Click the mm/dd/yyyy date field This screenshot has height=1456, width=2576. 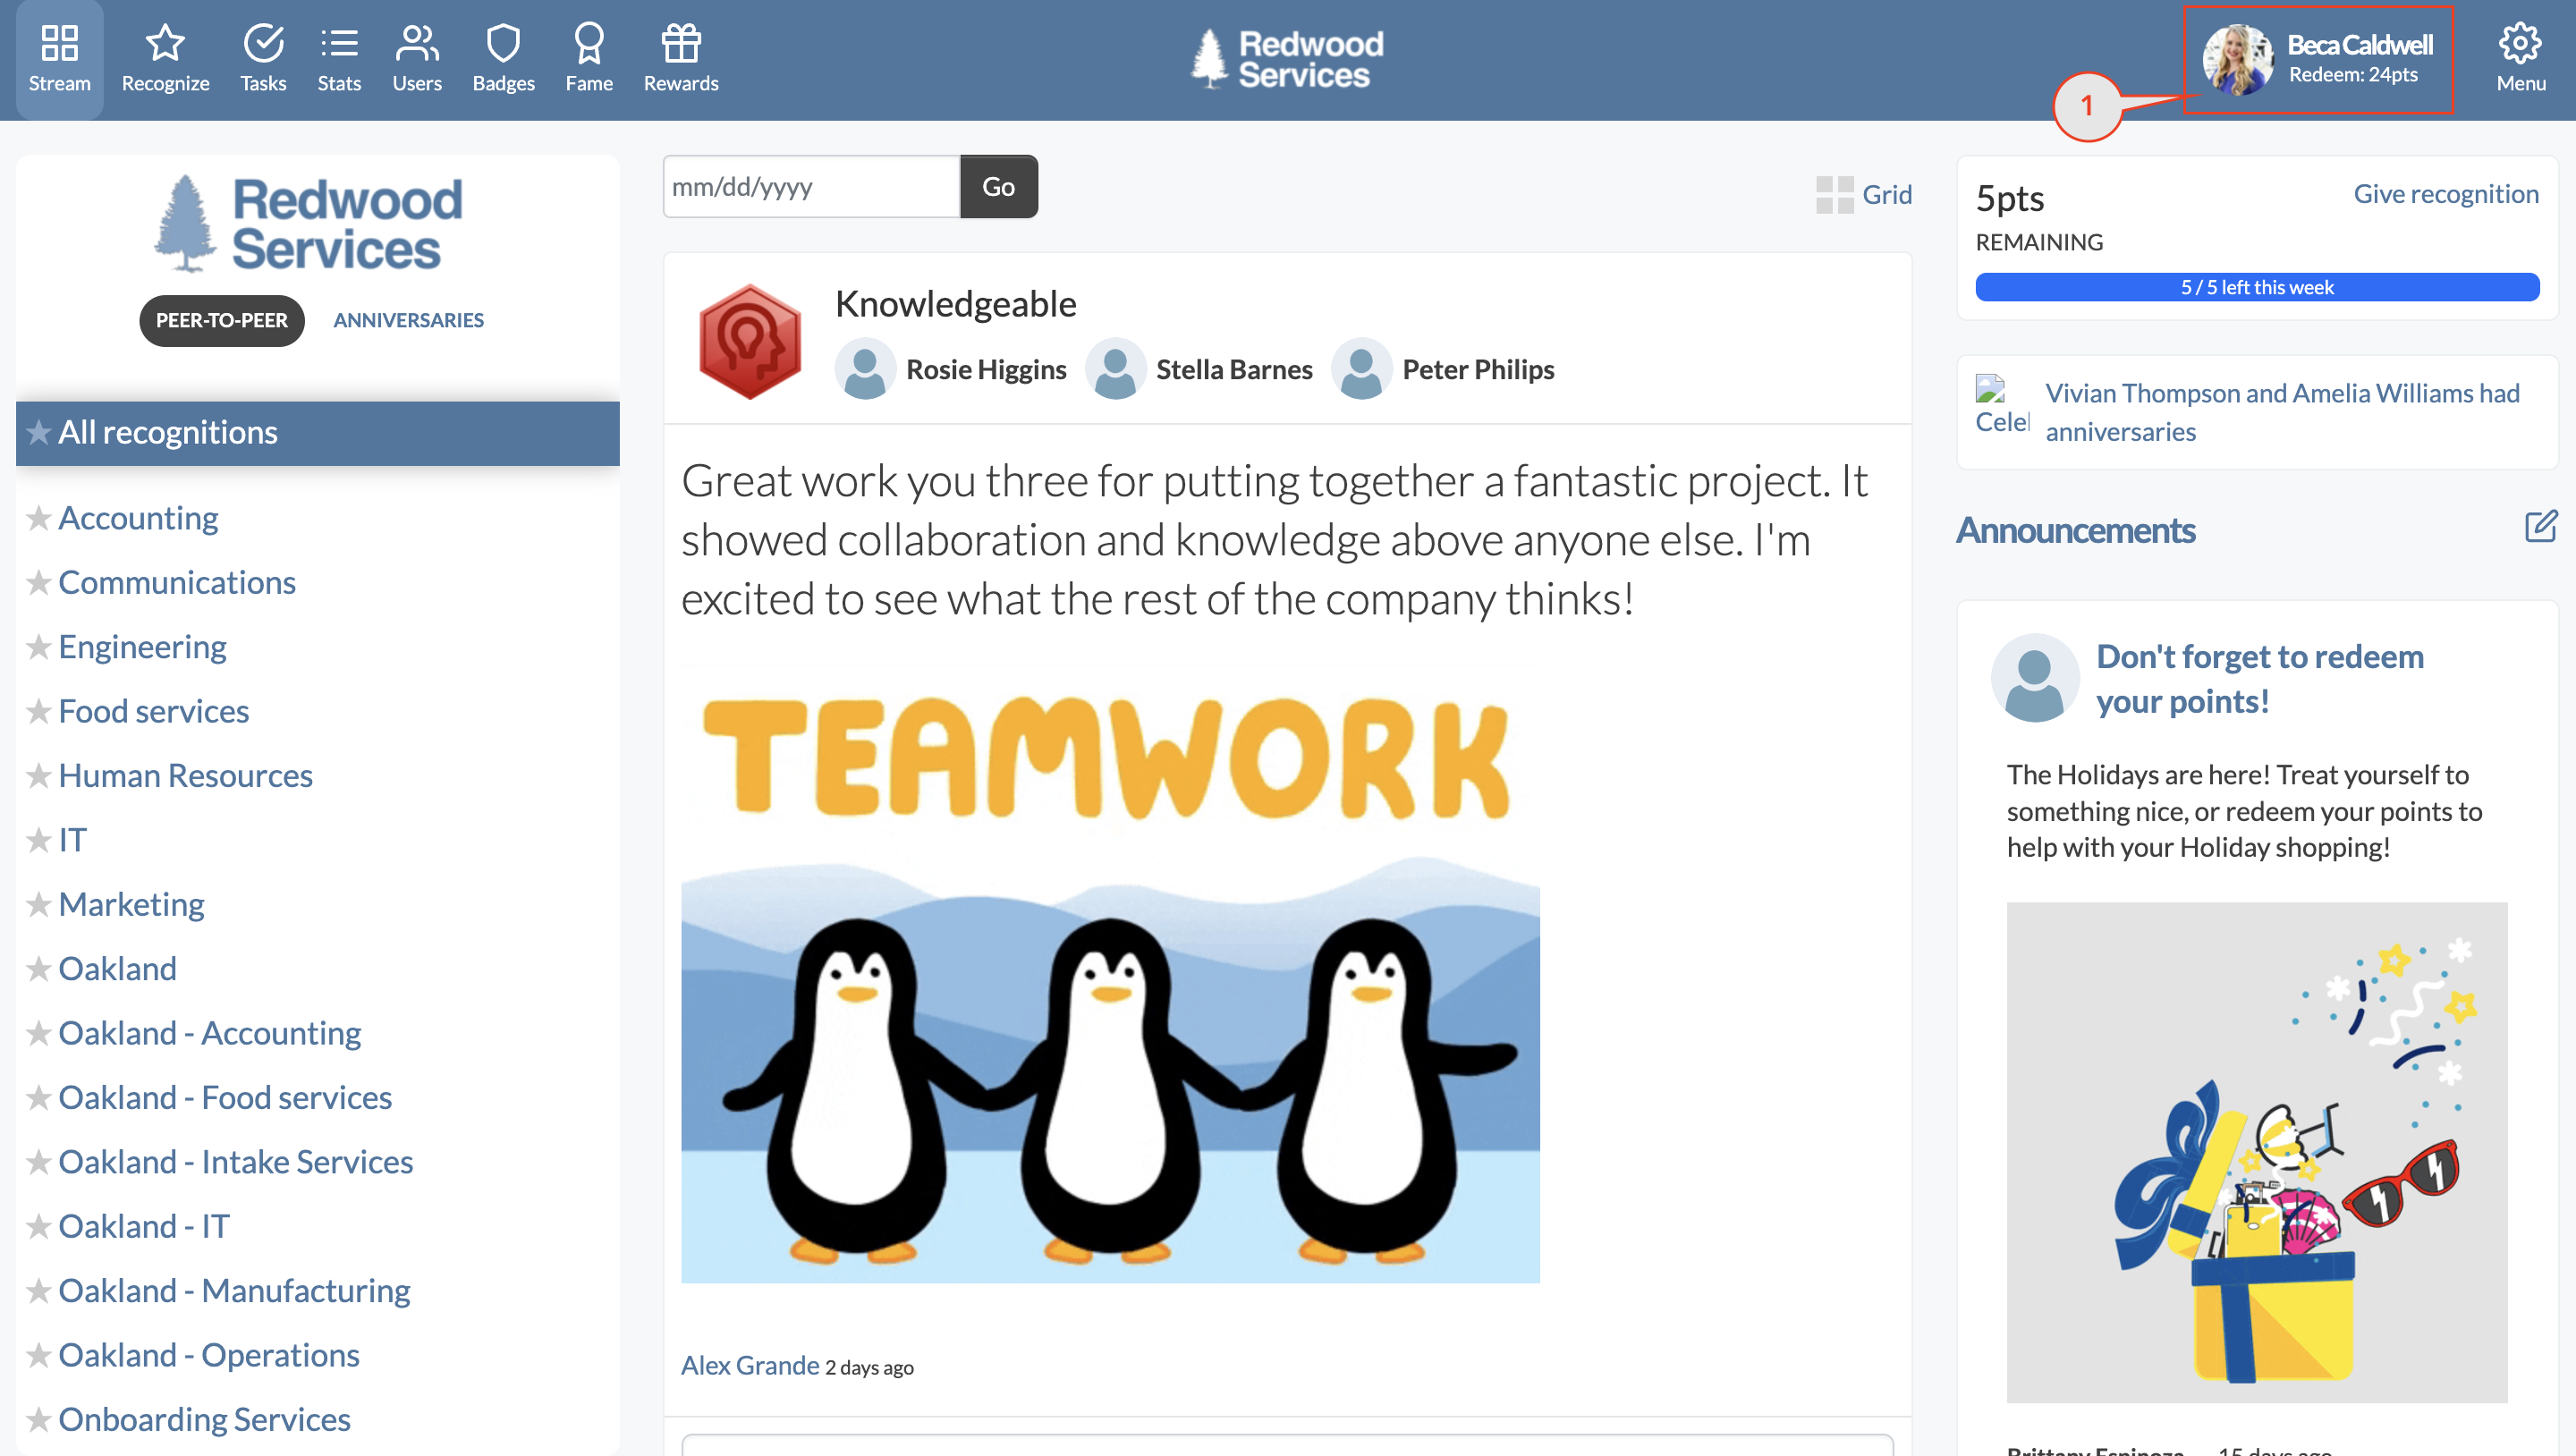point(811,186)
